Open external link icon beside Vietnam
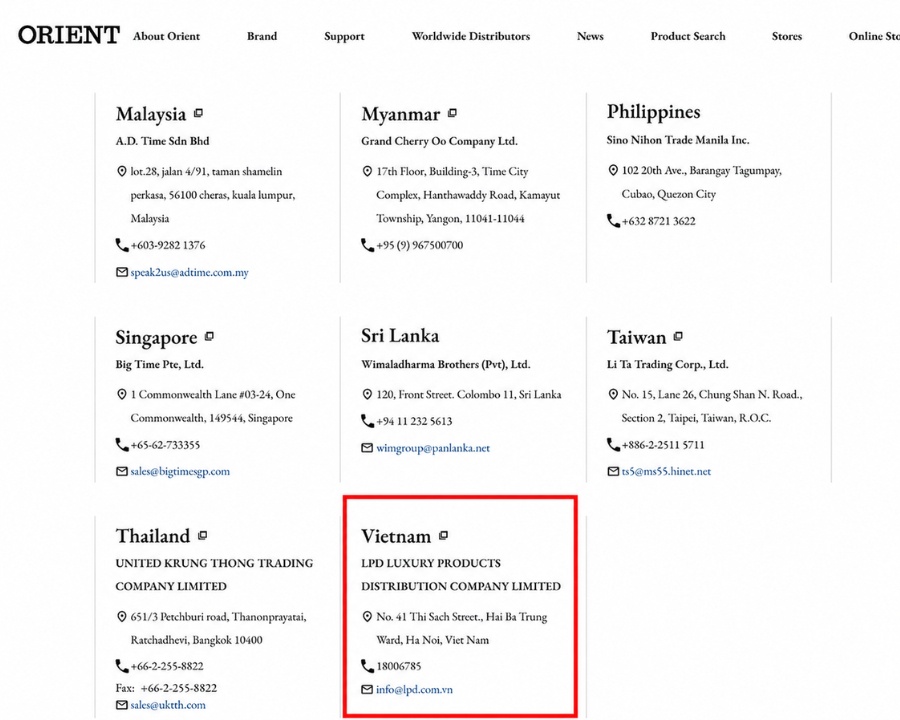 tap(443, 535)
